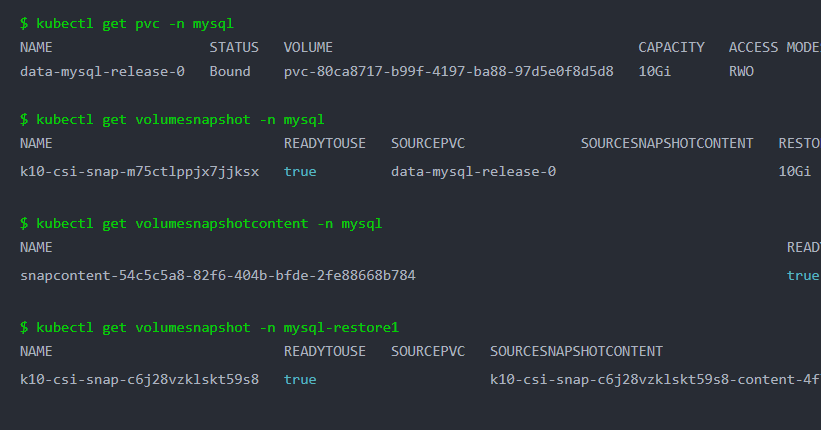Click data-mysql-release-0 under SOURCEPVC column
The height and width of the screenshot is (430, 821).
pyautogui.click(x=473, y=171)
